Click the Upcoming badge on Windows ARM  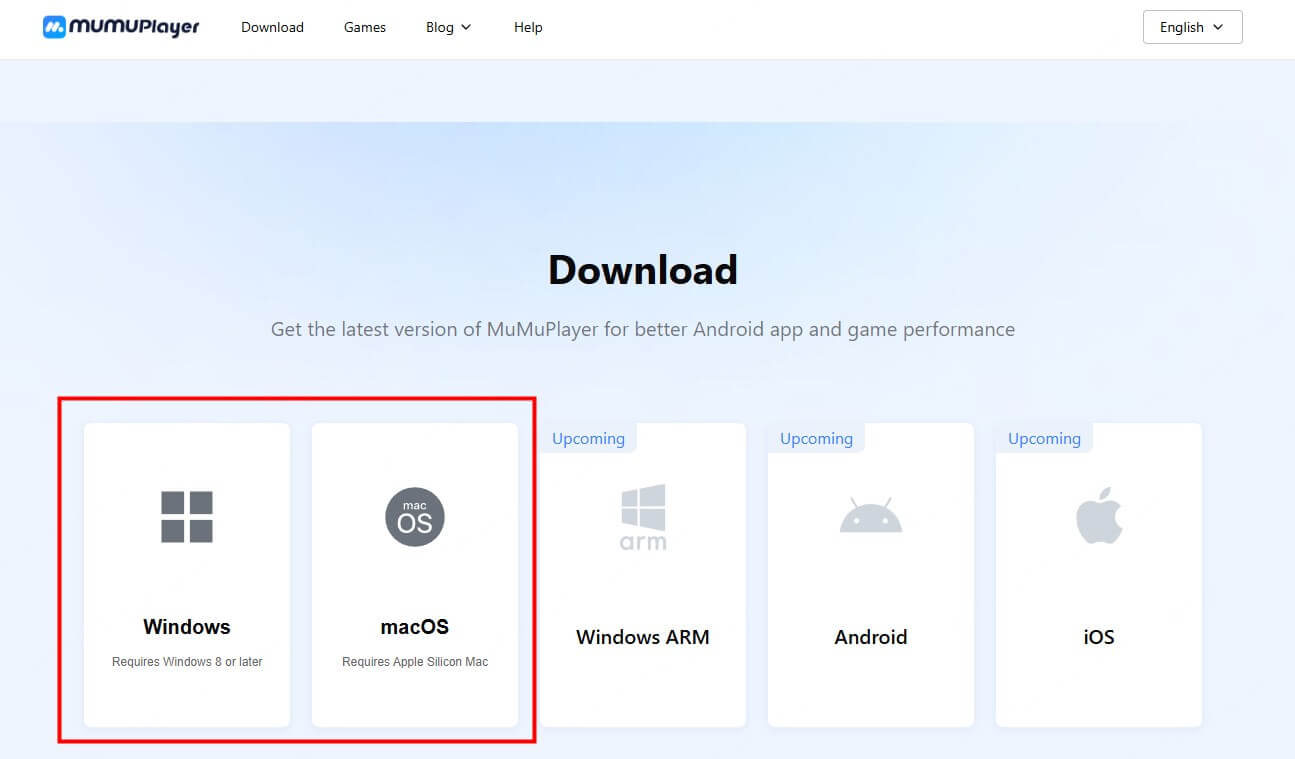point(588,438)
